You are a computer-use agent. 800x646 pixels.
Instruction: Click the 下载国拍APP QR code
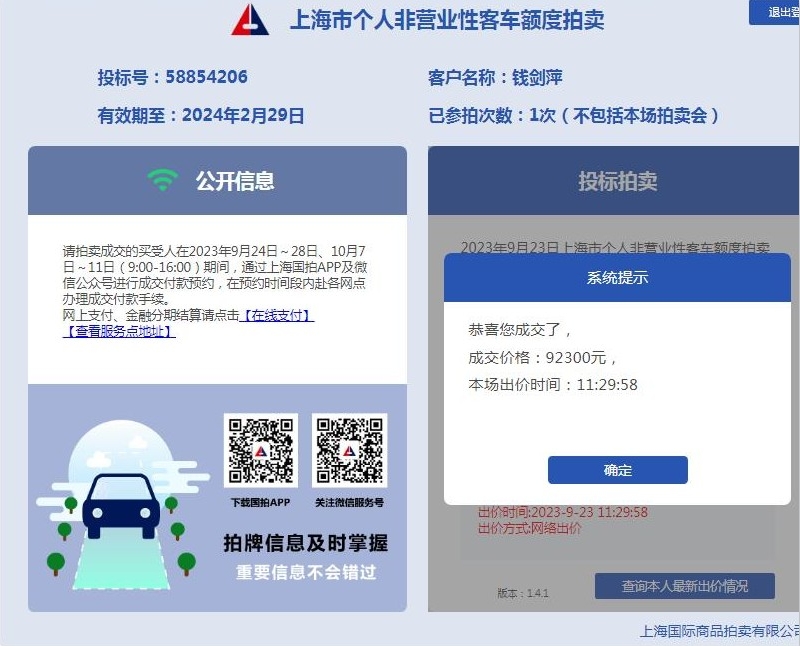pos(261,451)
